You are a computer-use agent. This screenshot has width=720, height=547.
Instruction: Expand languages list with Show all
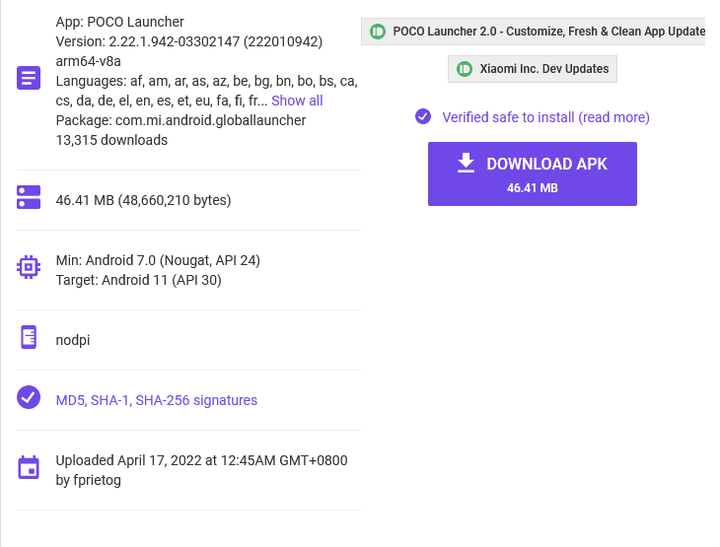(297, 101)
